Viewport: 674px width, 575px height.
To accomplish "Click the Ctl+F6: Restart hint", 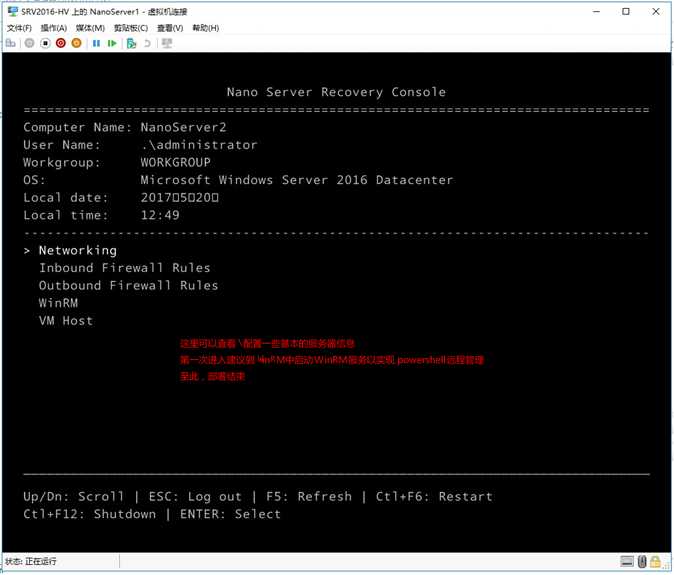I will click(x=434, y=497).
